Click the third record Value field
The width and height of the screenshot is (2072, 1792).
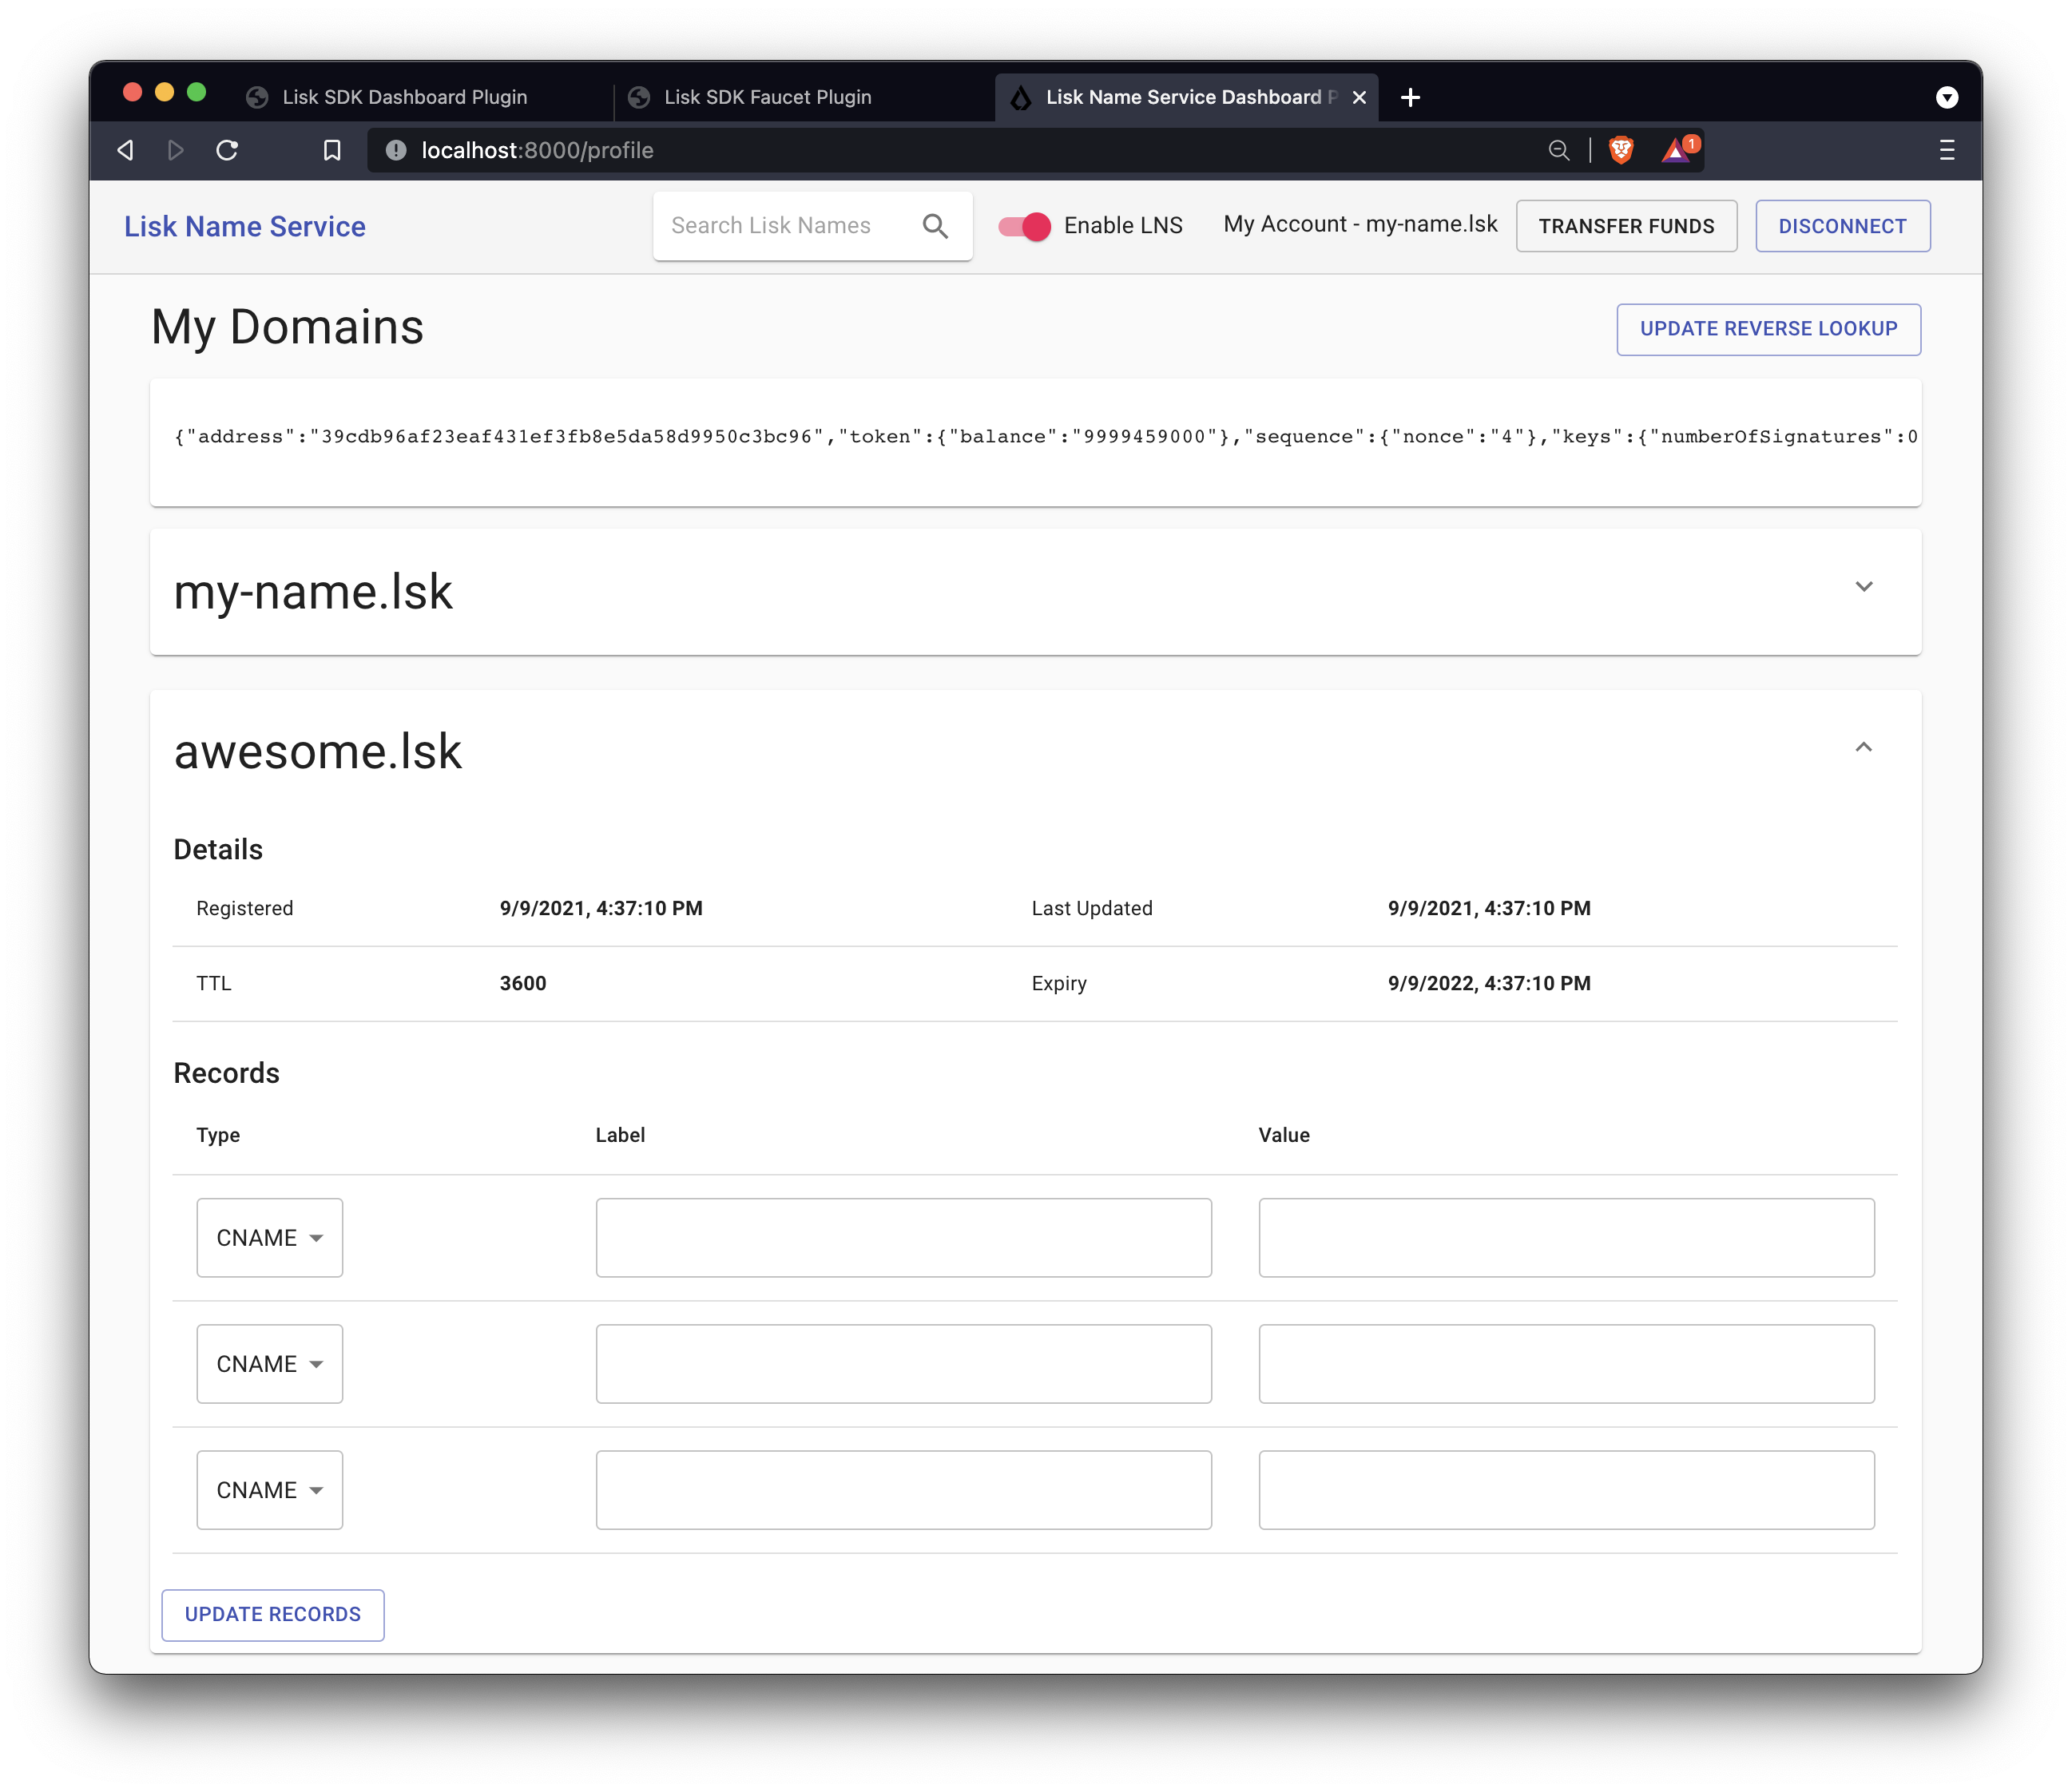pos(1566,1490)
